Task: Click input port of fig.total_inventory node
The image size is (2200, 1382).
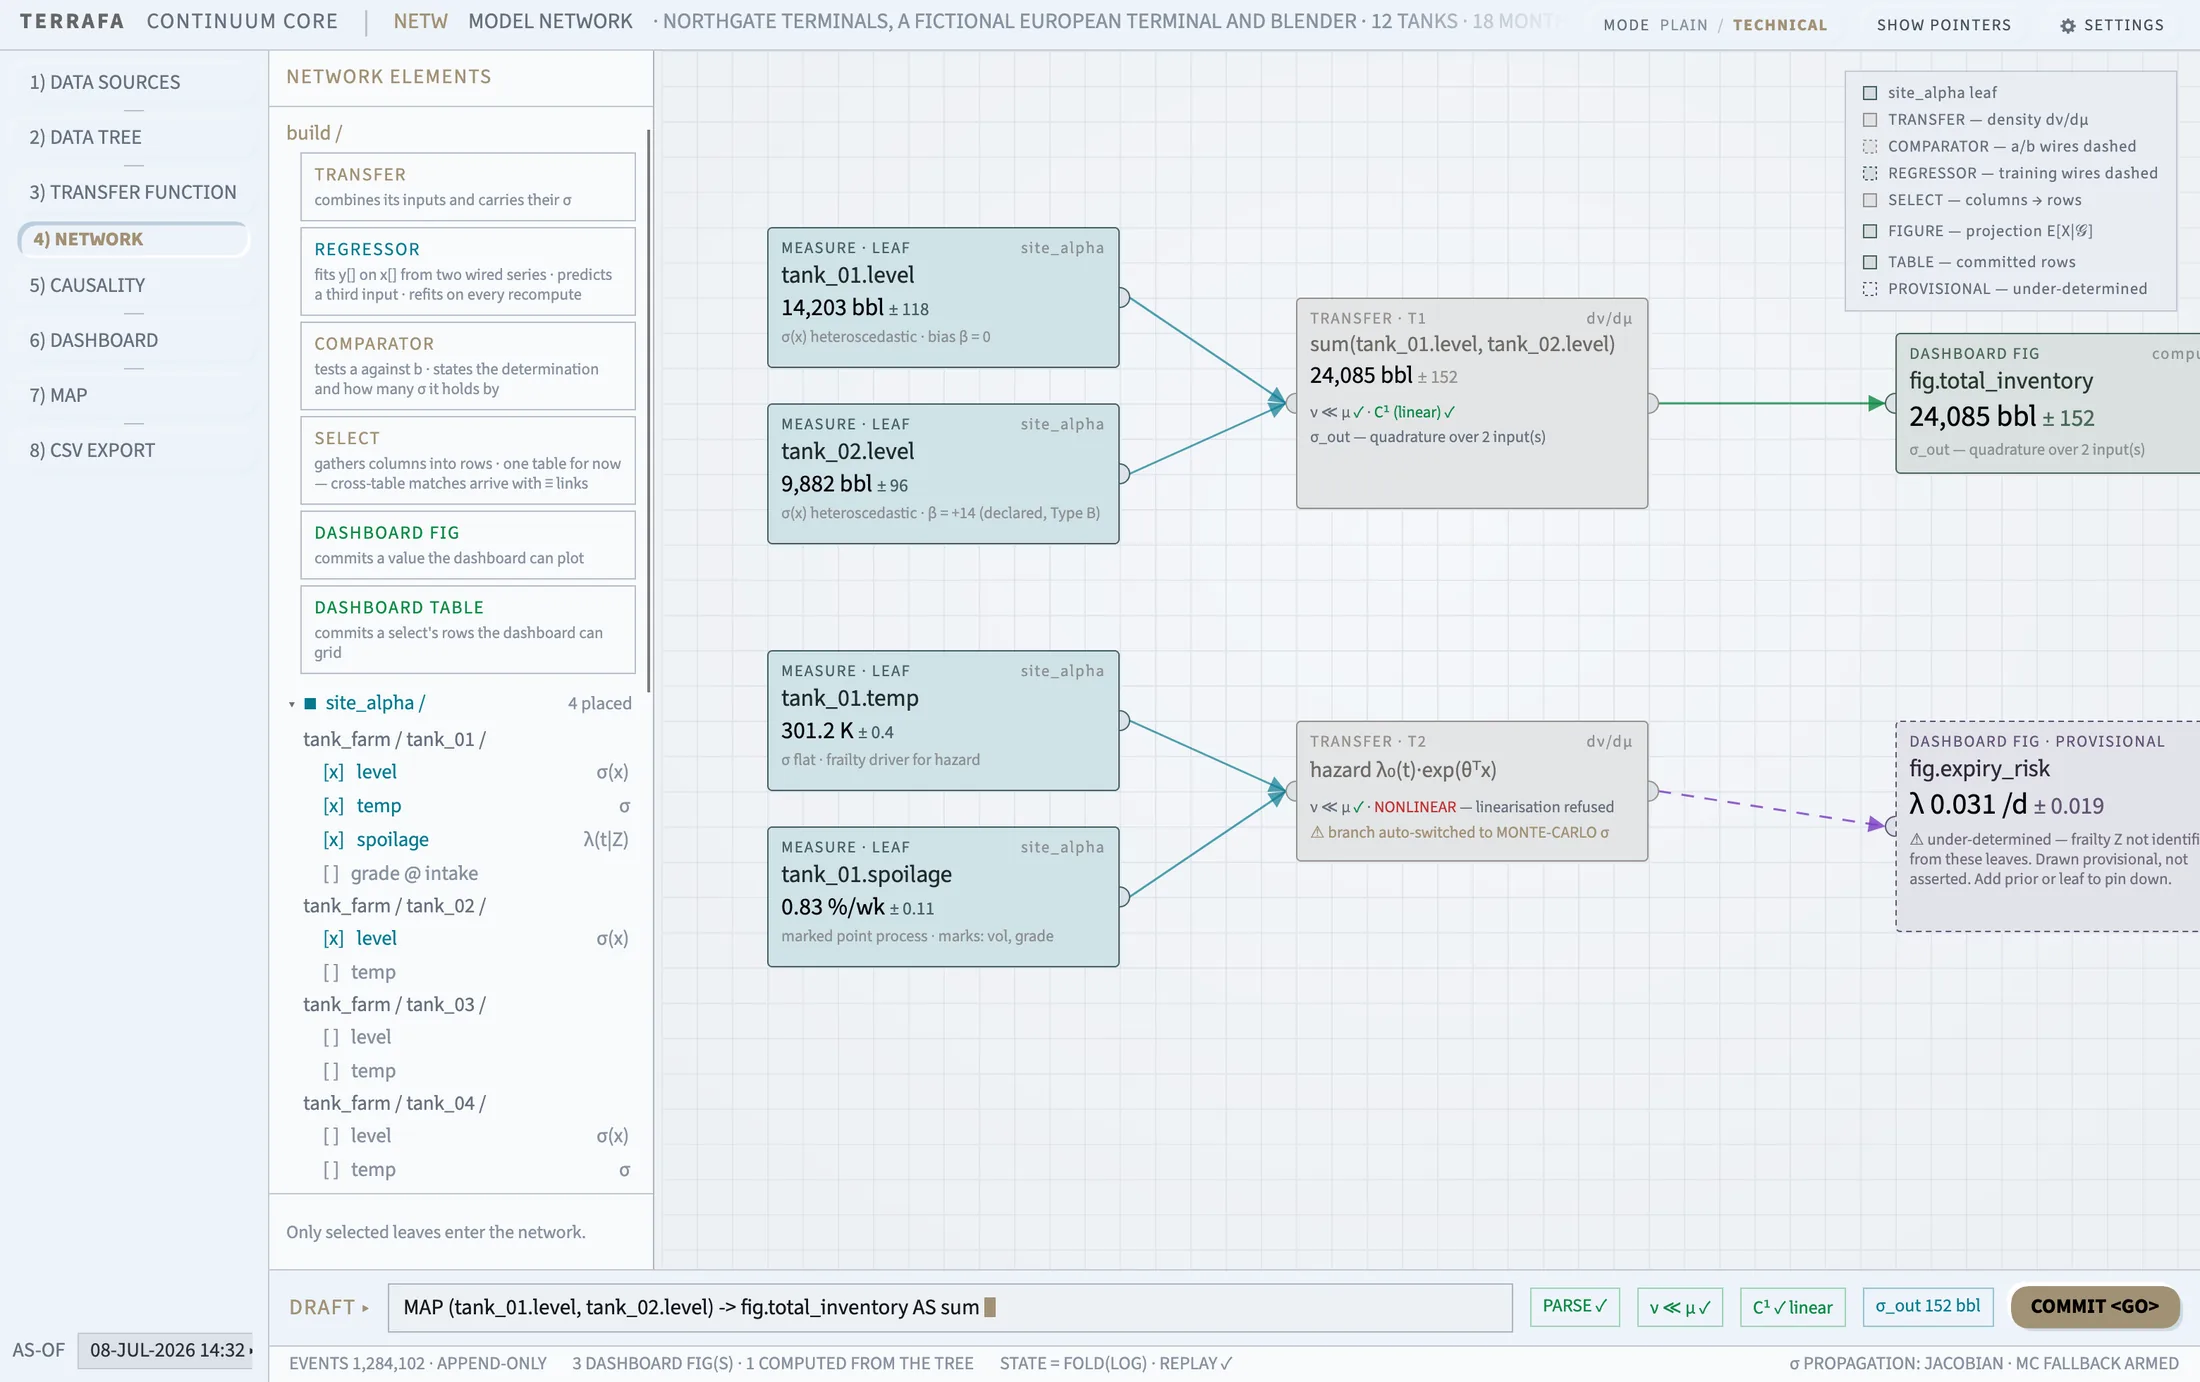Action: pyautogui.click(x=1891, y=403)
